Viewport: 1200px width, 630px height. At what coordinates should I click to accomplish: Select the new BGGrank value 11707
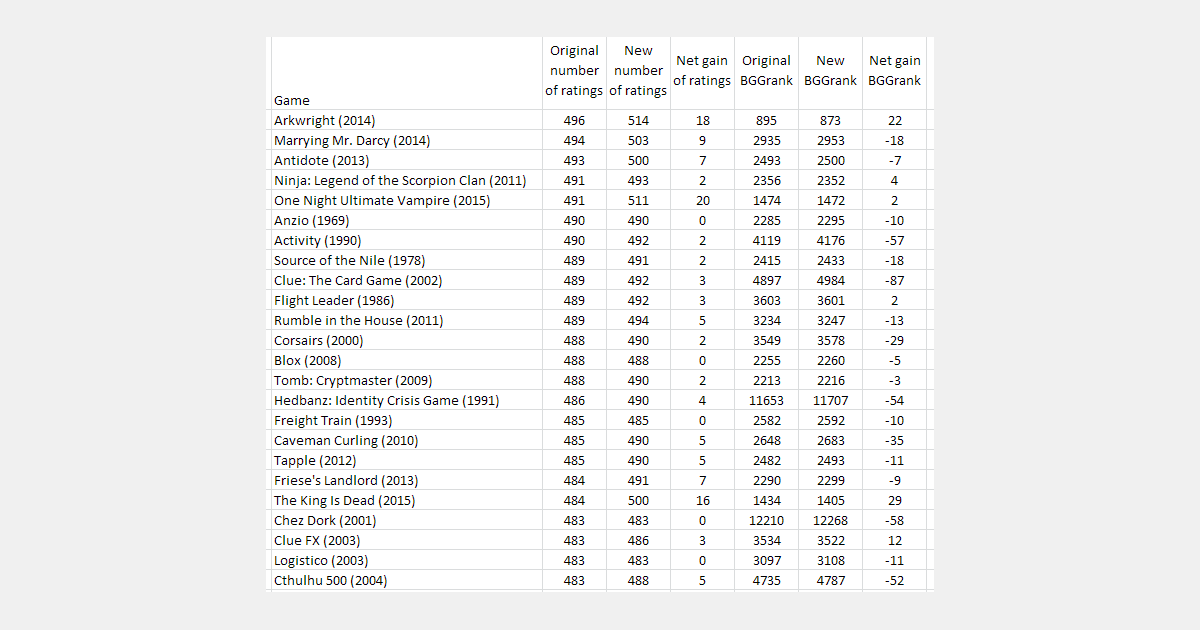tap(830, 400)
